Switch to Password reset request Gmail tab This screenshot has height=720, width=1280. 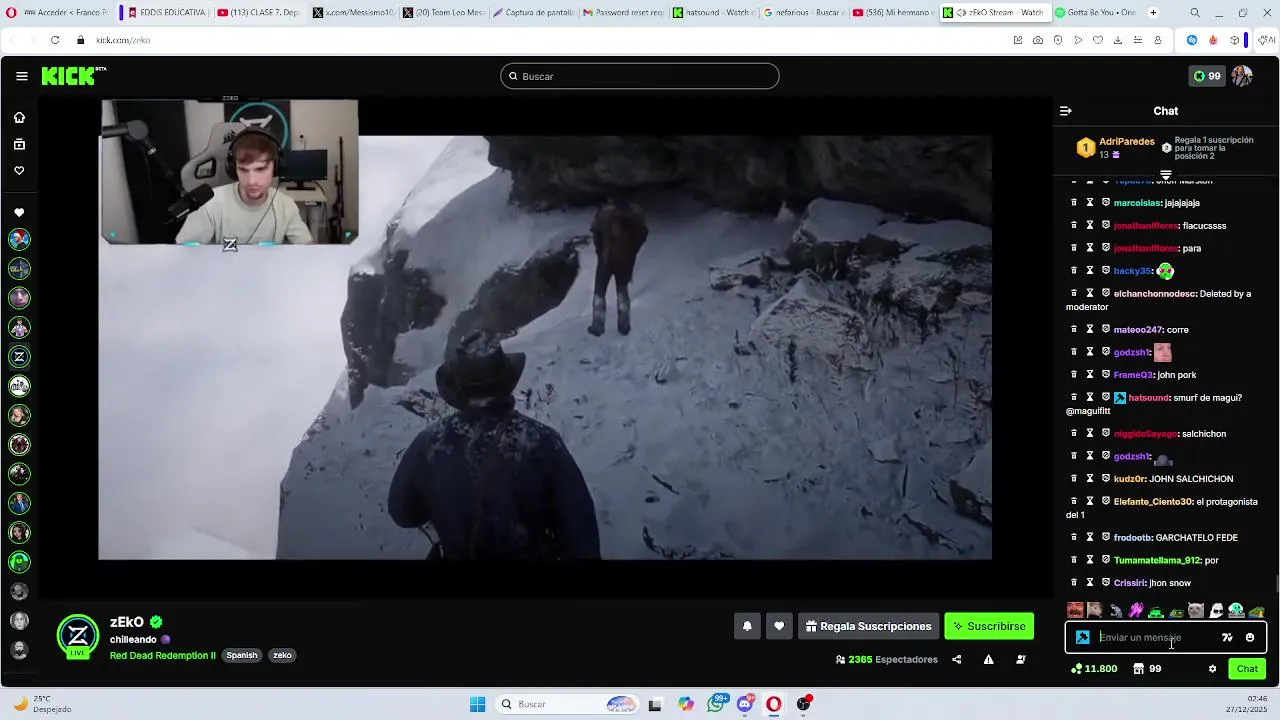[x=623, y=13]
